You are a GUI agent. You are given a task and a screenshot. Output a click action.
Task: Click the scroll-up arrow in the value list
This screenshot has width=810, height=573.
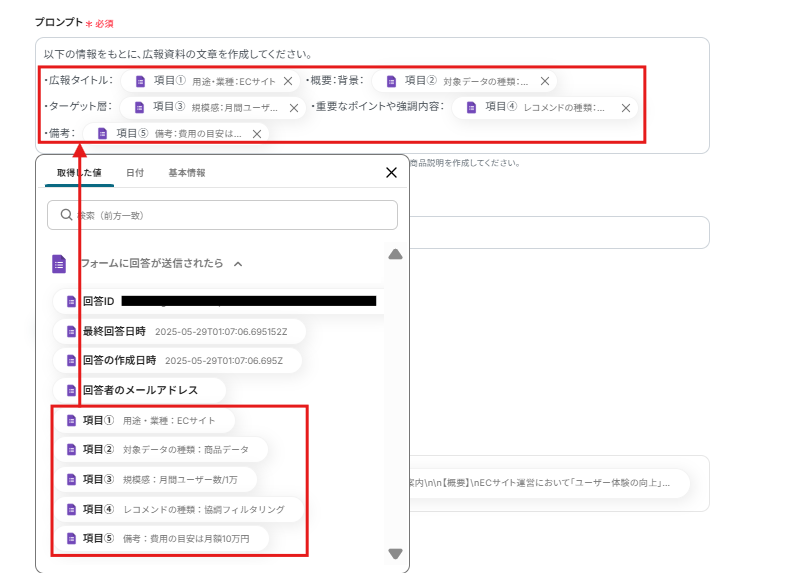pos(395,254)
